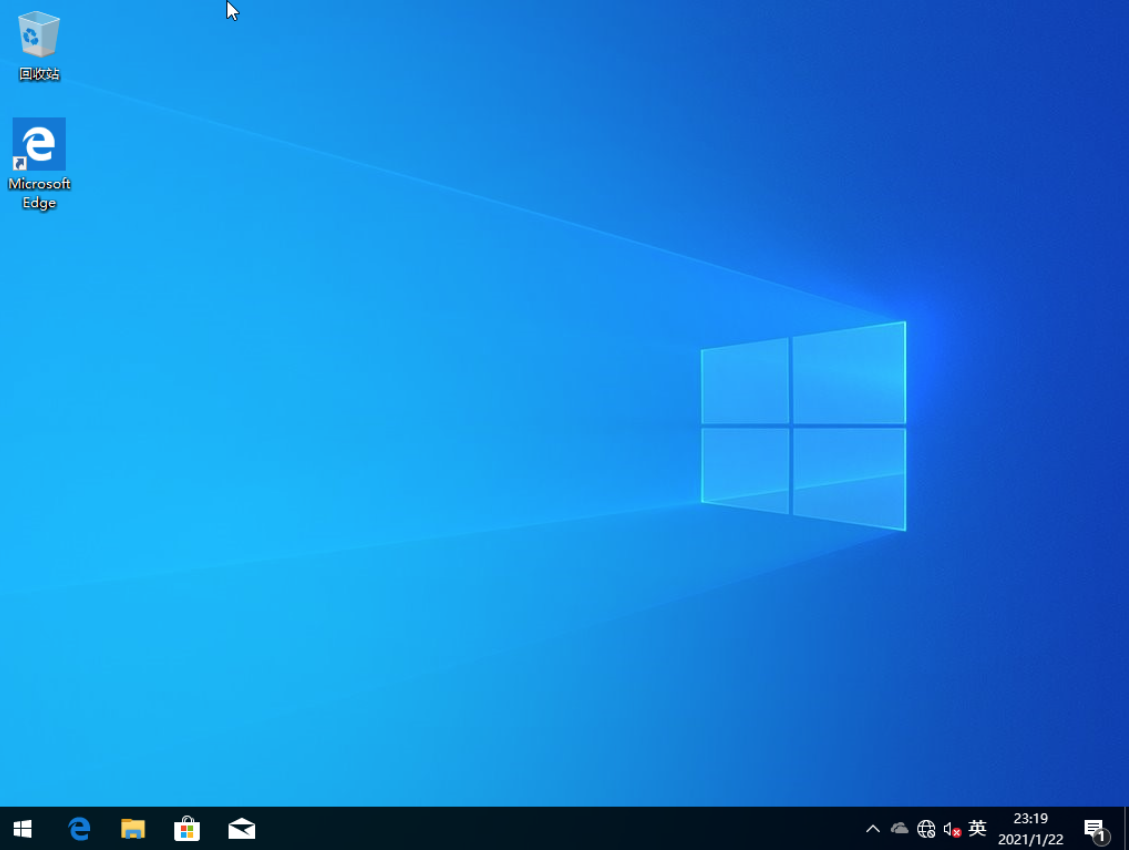This screenshot has height=850, width=1129.
Task: Open the Action Center notification icon
Action: (x=1096, y=831)
